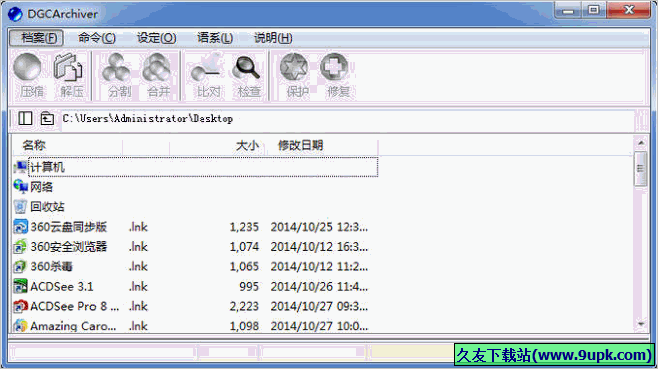658x369 pixels.
Task: Click size value 1,235
Action: click(244, 227)
